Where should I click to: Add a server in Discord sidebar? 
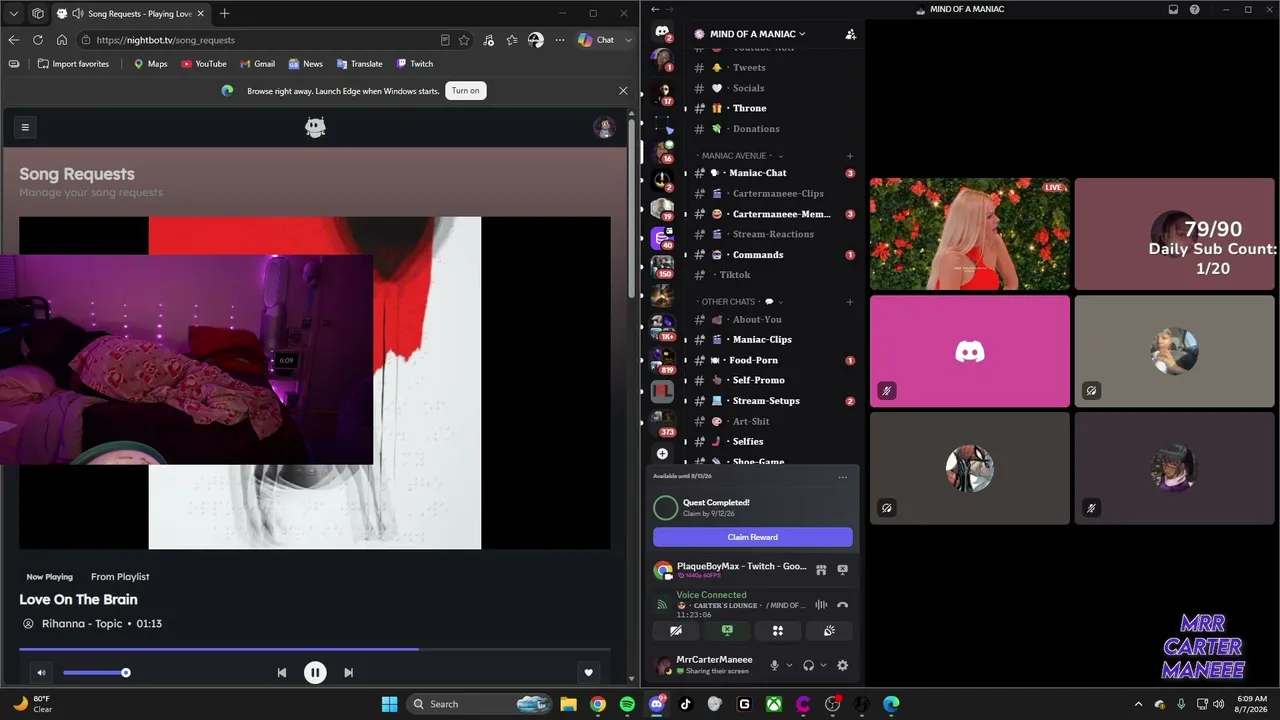[662, 454]
